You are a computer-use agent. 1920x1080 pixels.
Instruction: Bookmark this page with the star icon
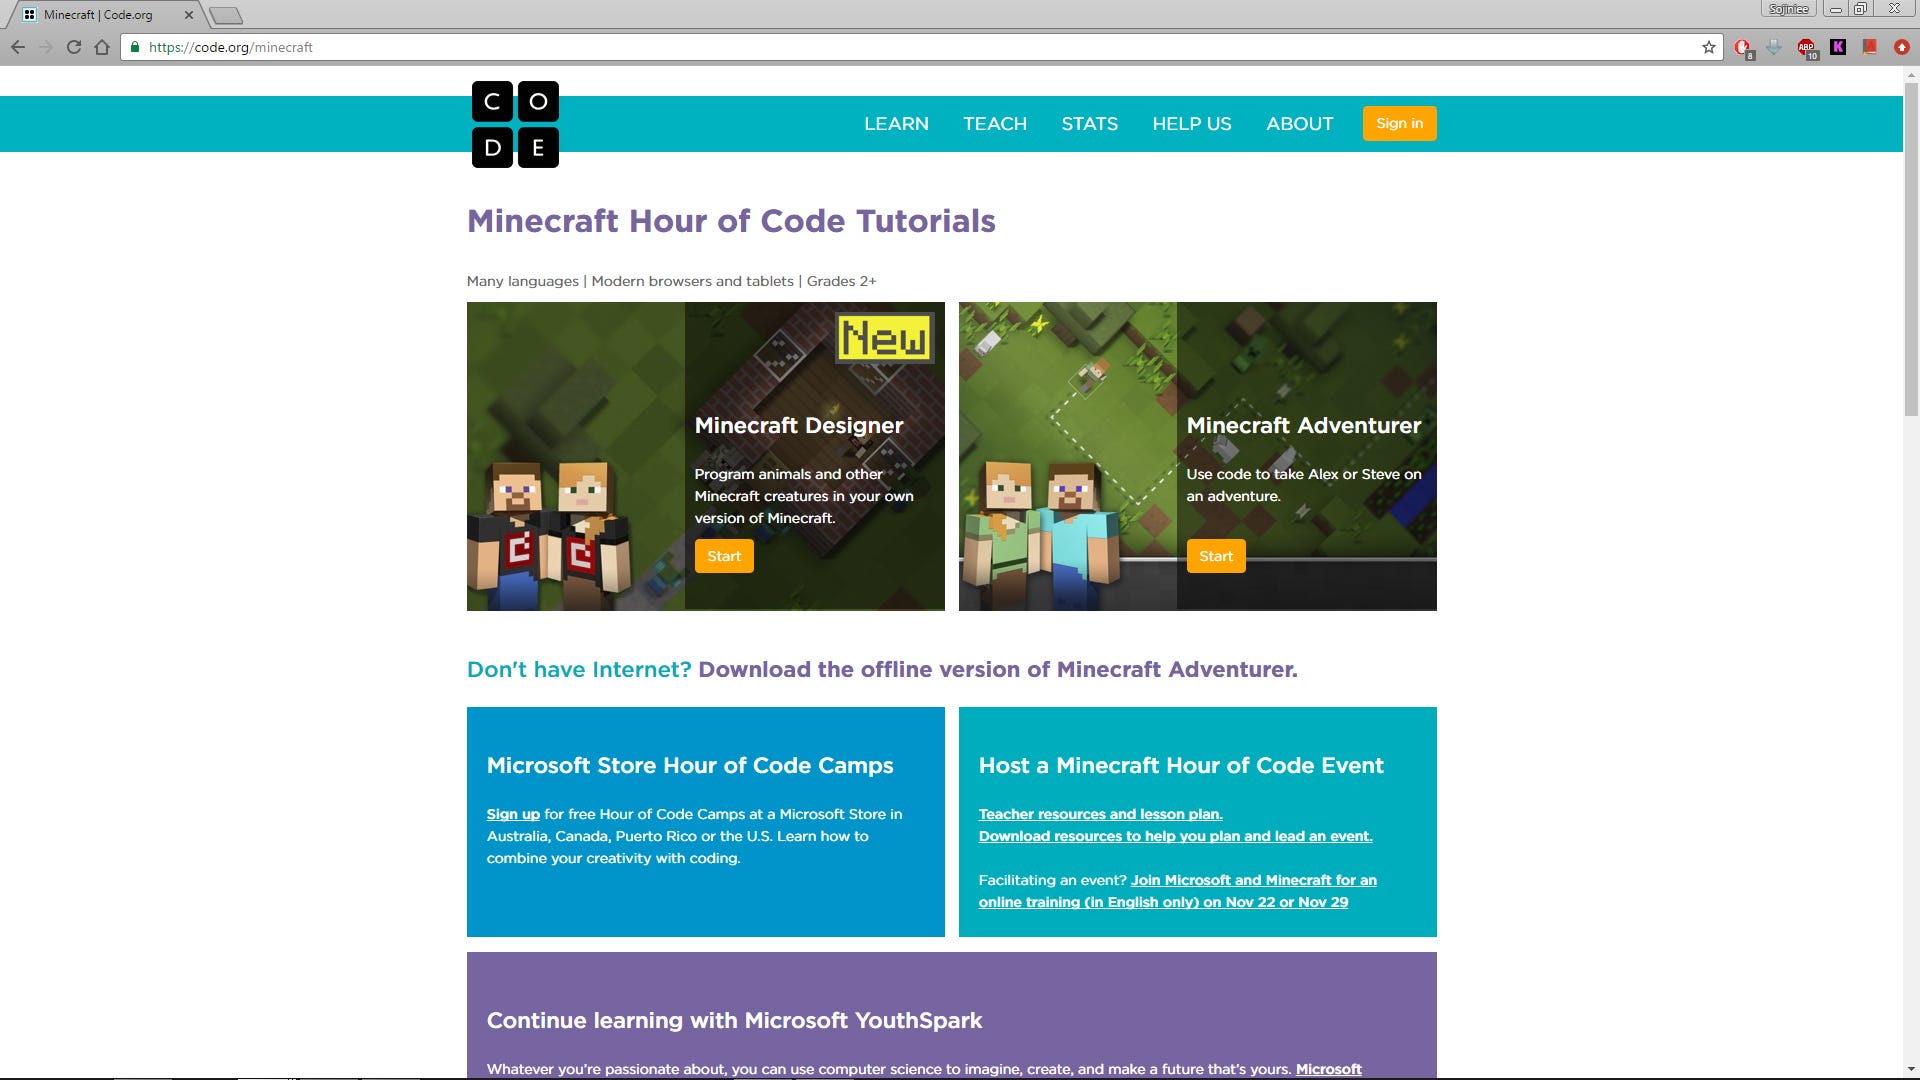tap(1708, 47)
